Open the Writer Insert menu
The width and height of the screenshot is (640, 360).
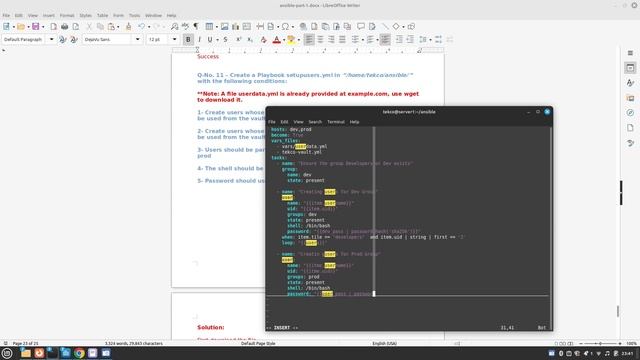[x=49, y=16]
